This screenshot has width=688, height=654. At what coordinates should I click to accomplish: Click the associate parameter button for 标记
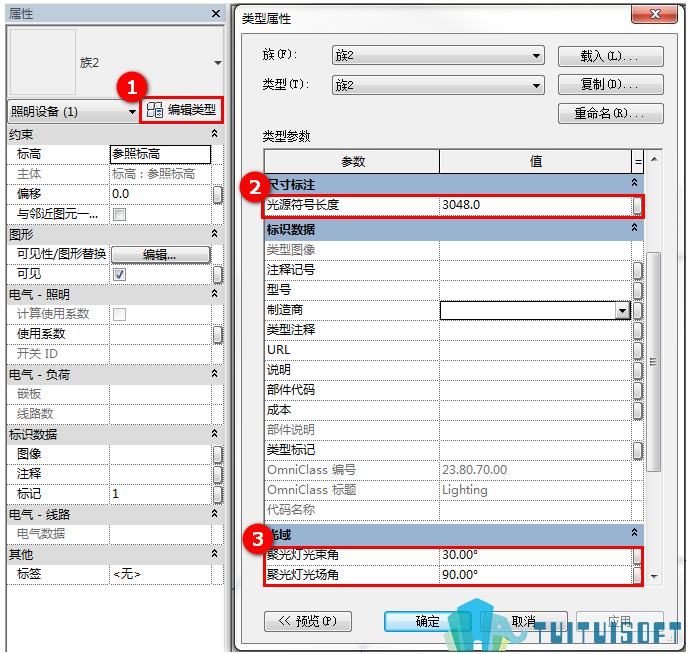218,494
